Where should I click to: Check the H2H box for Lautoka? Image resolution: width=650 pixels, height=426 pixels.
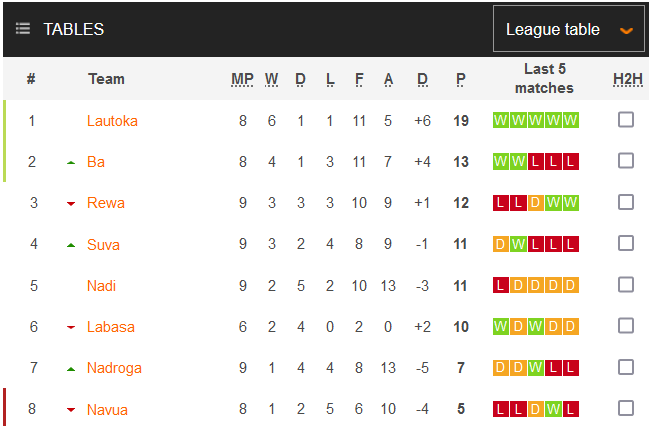(626, 120)
